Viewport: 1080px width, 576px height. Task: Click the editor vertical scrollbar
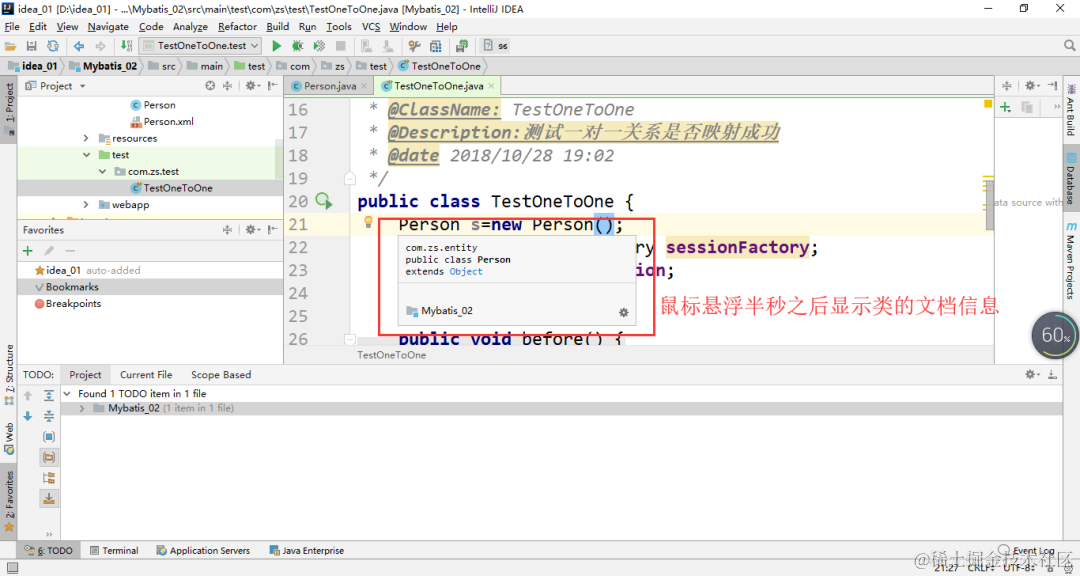[x=989, y=205]
